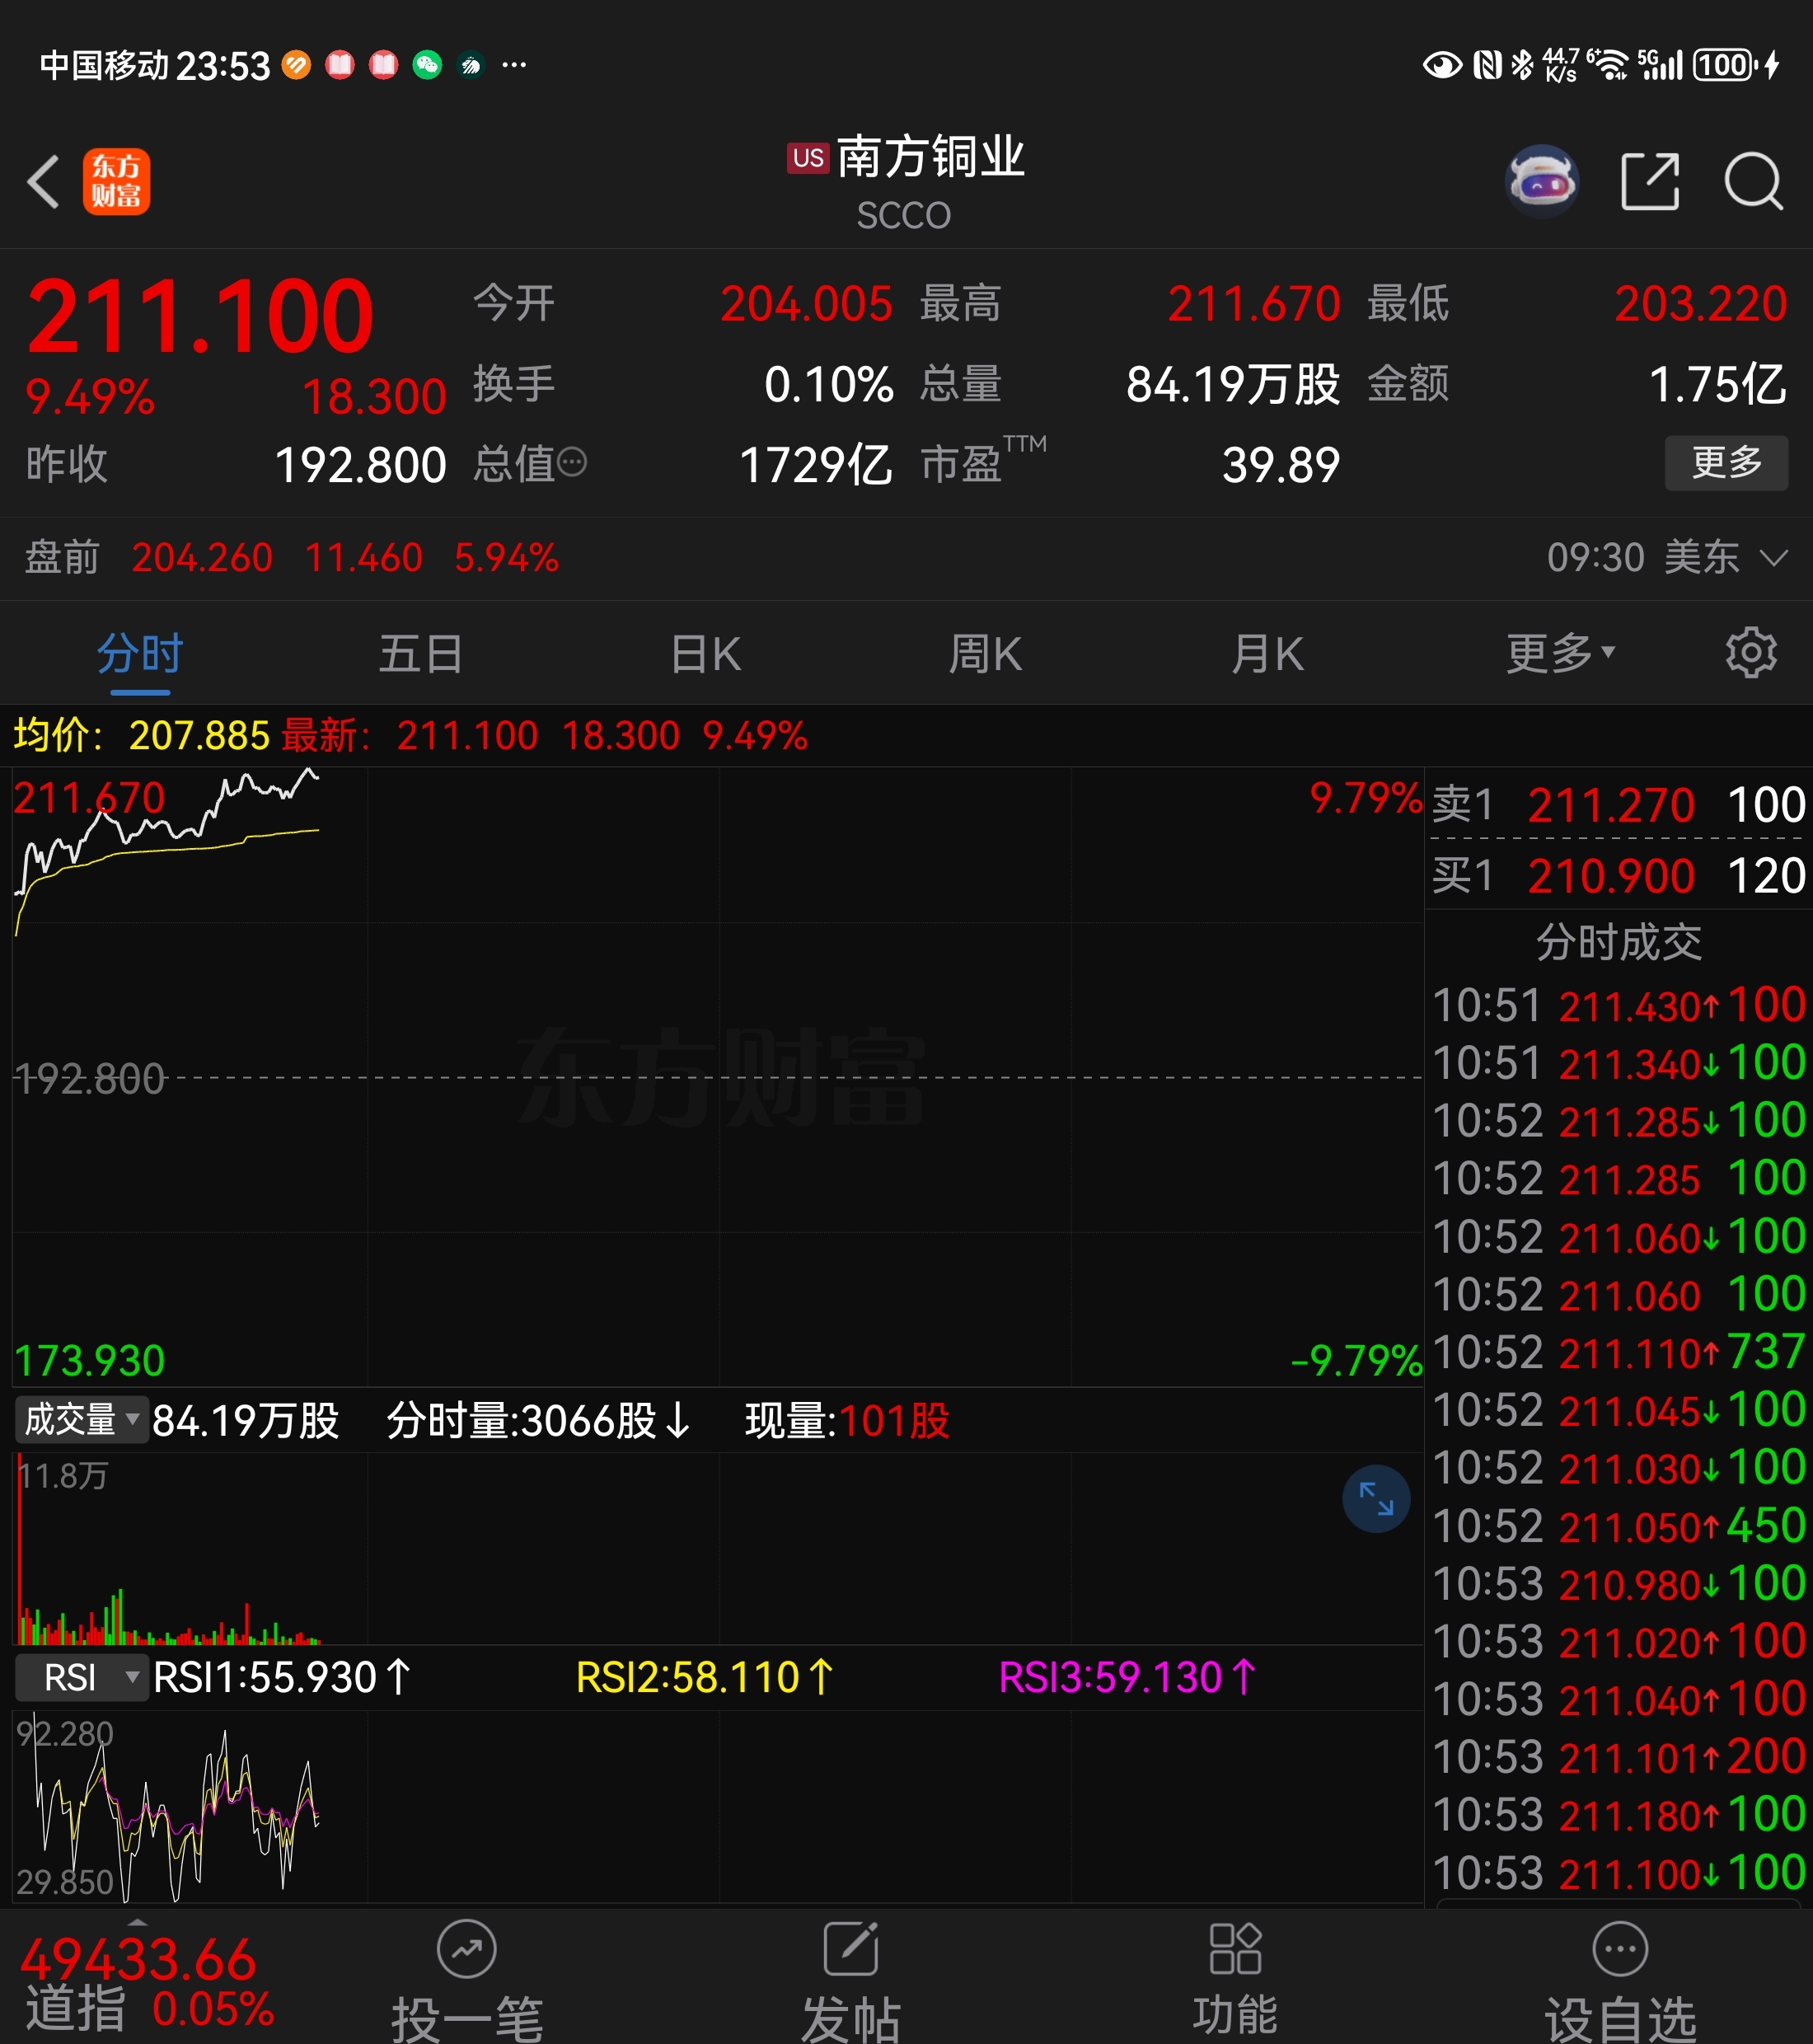The width and height of the screenshot is (1813, 2044).
Task: Tap the back arrow icon
Action: 44,182
